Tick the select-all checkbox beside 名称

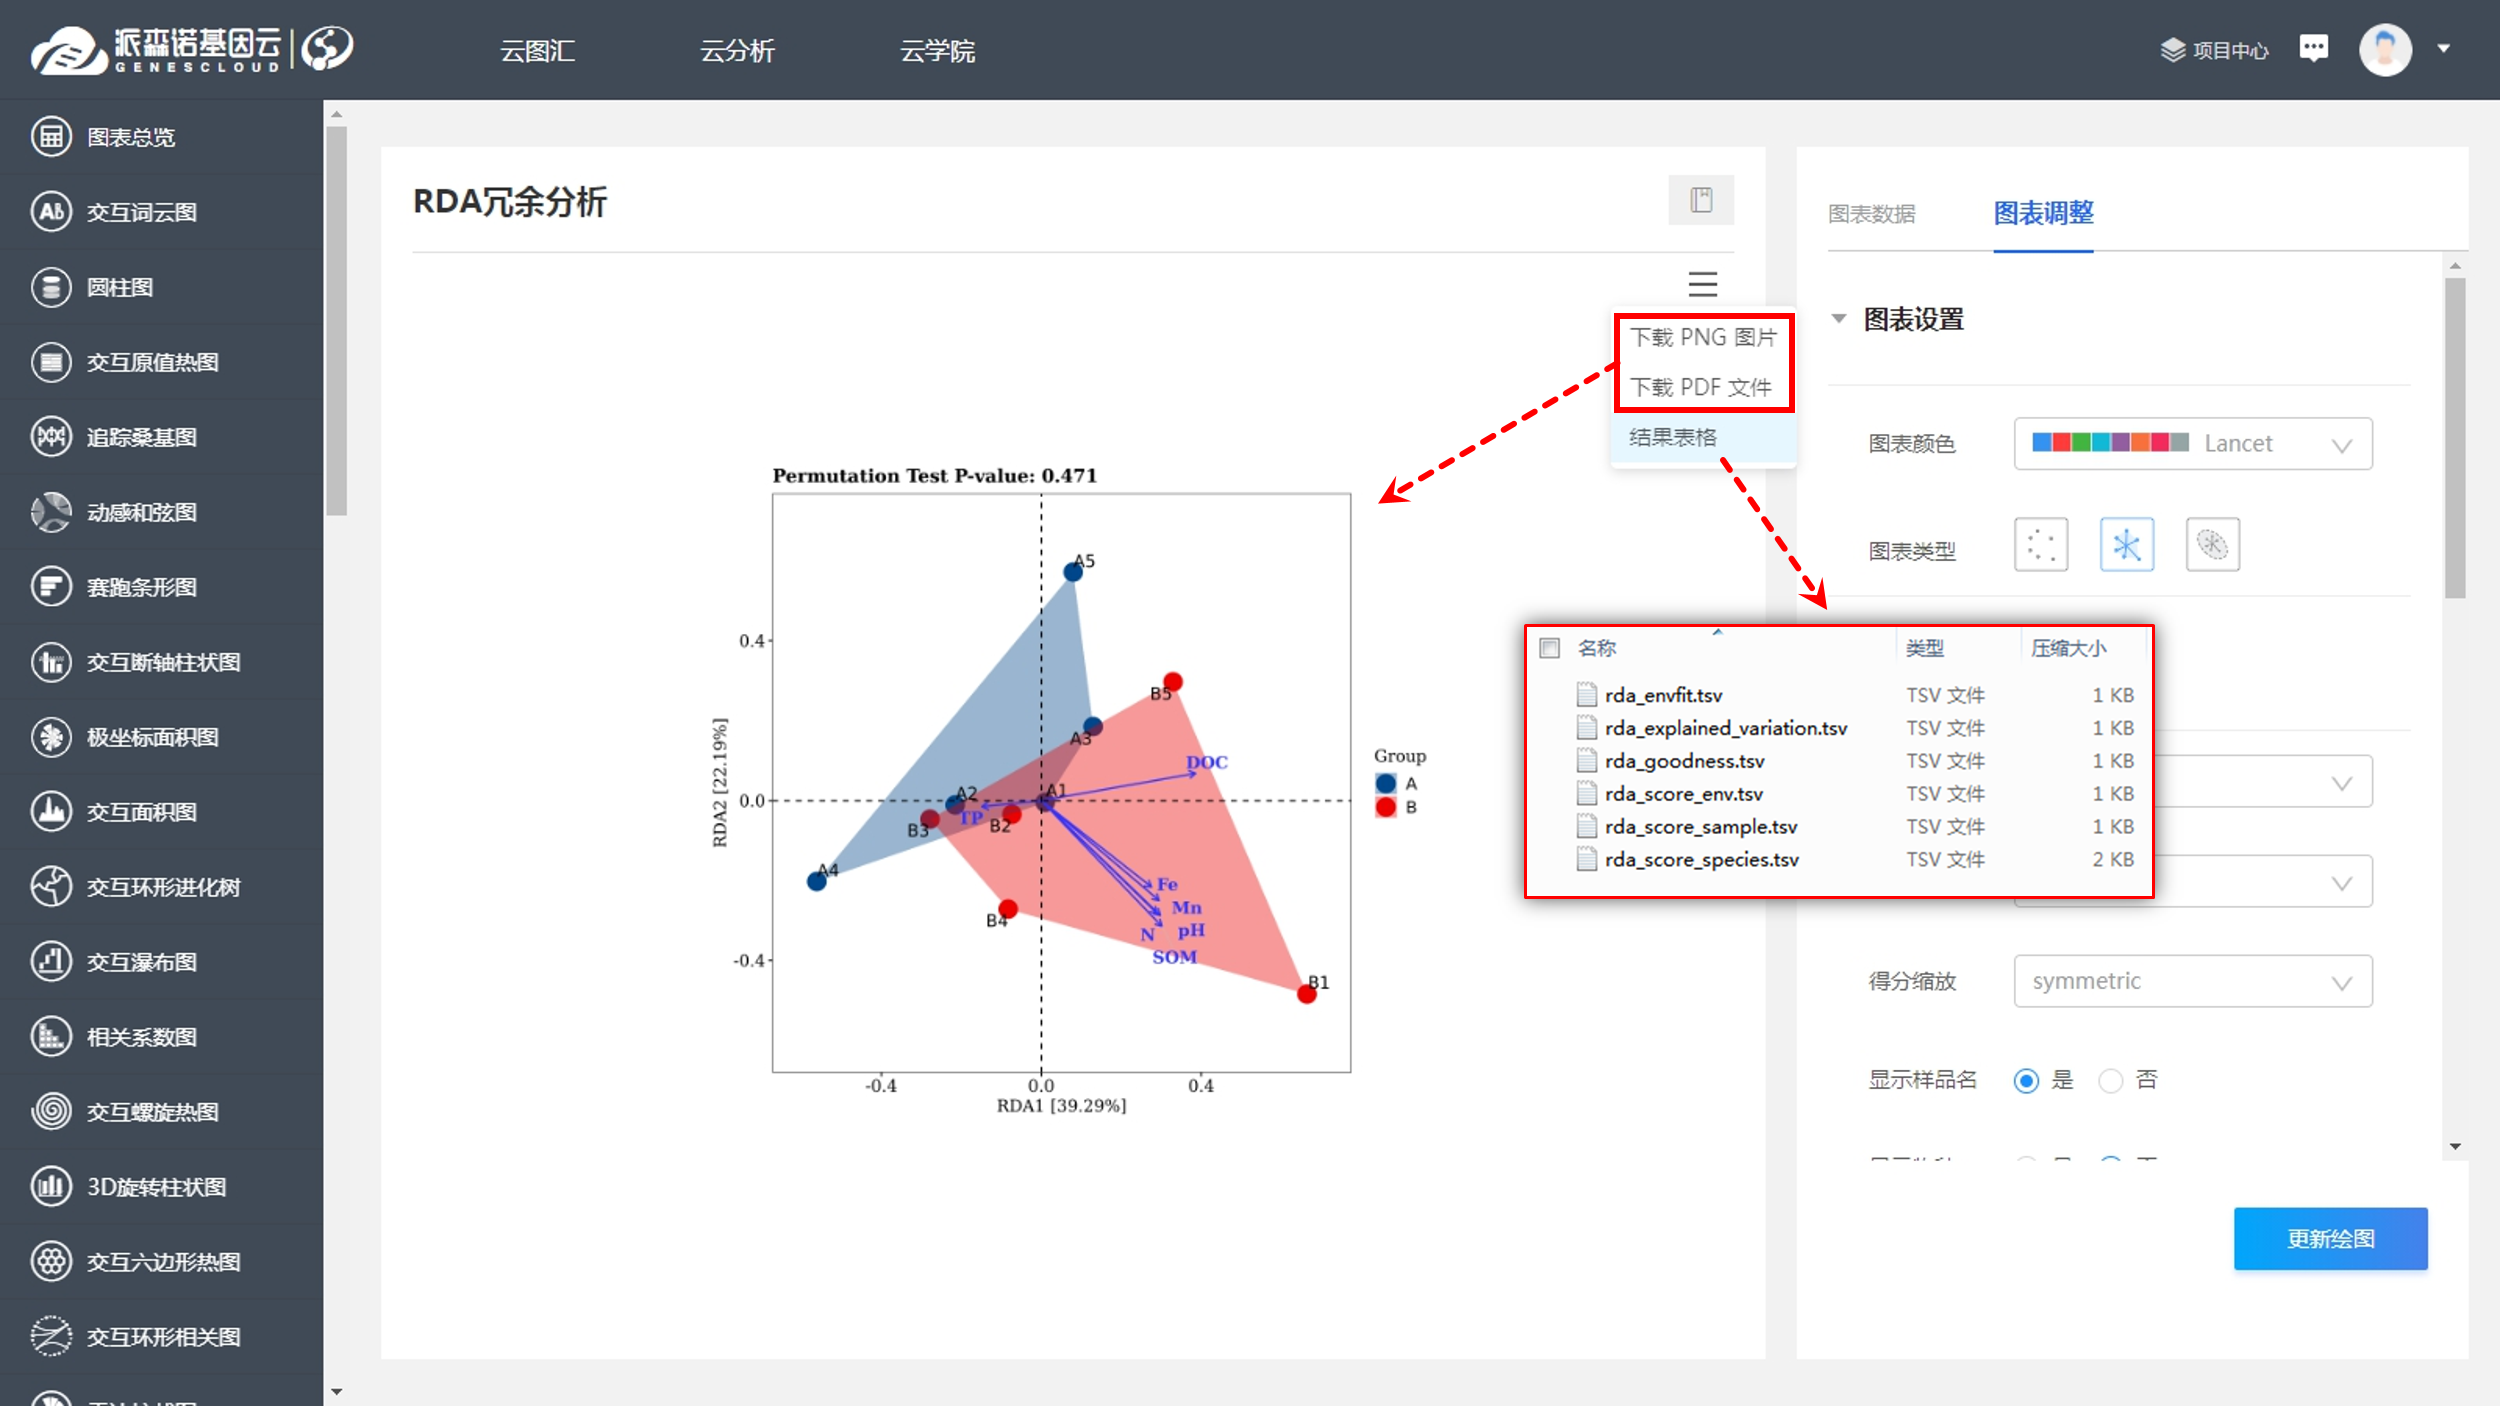coord(1549,648)
